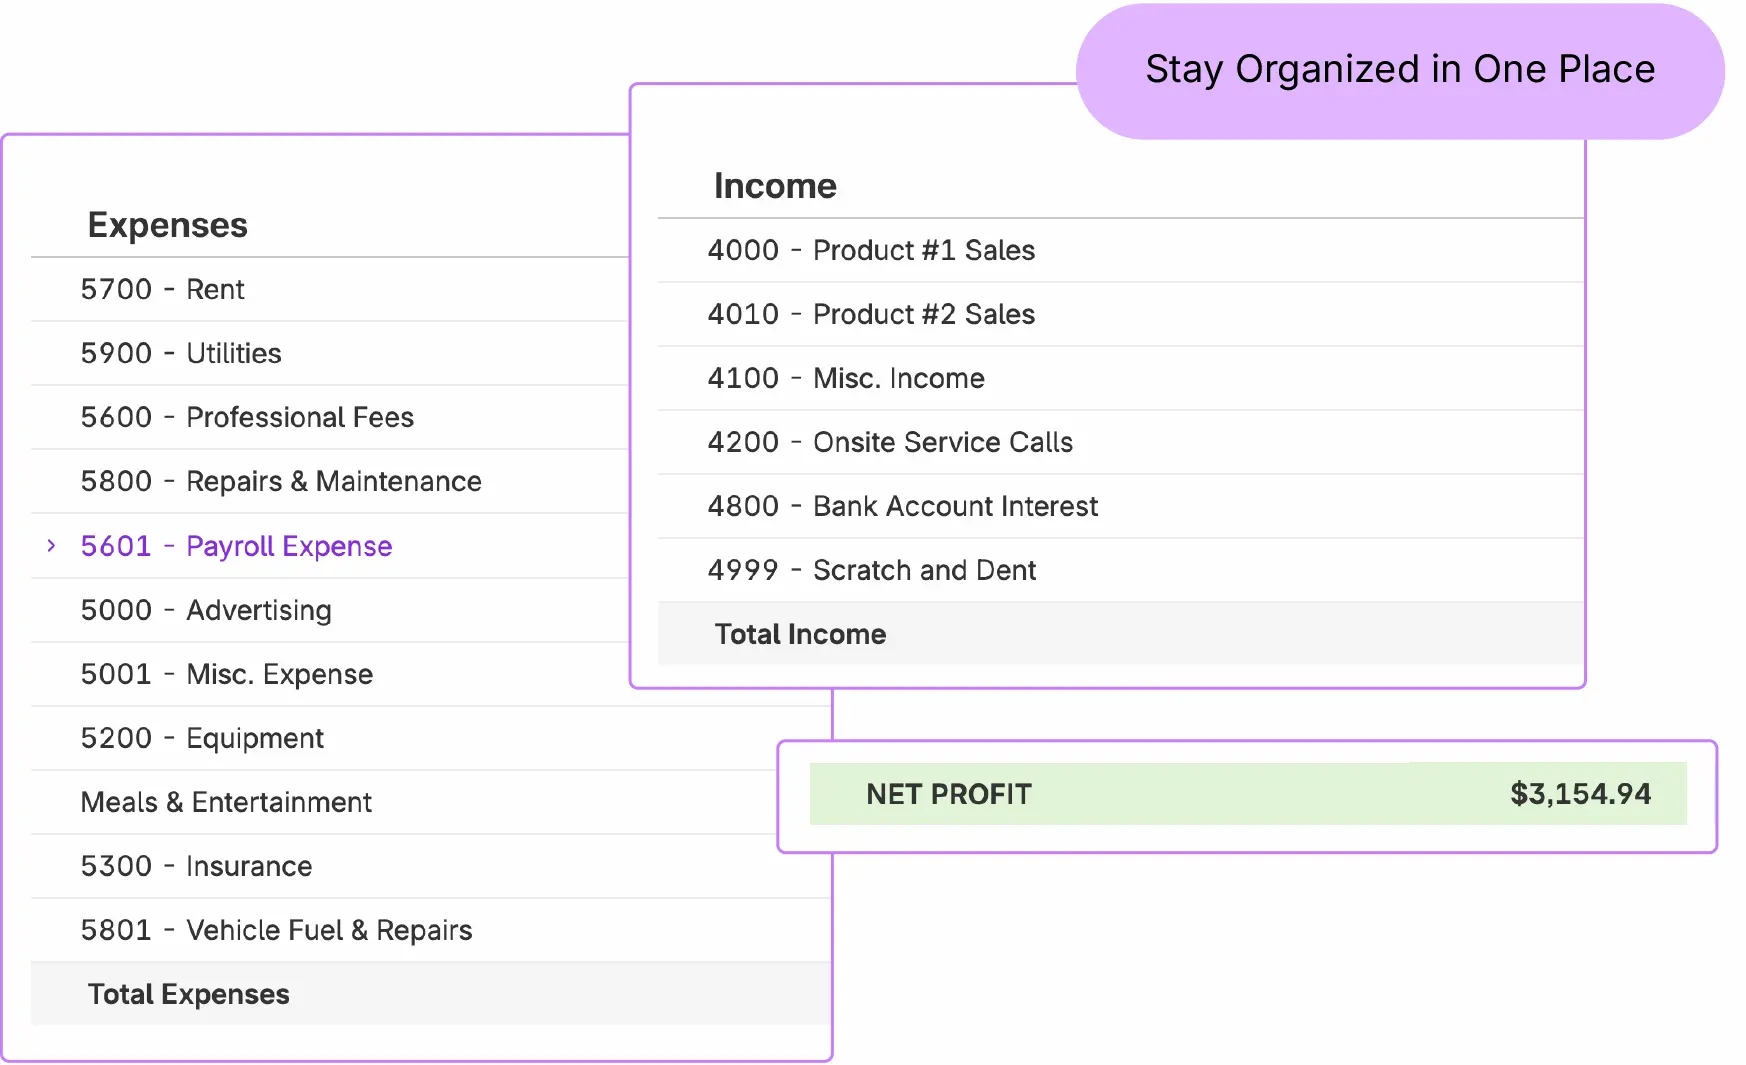Click the Stay Organized in One Place badge
This screenshot has height=1065, width=1746.
pyautogui.click(x=1399, y=70)
